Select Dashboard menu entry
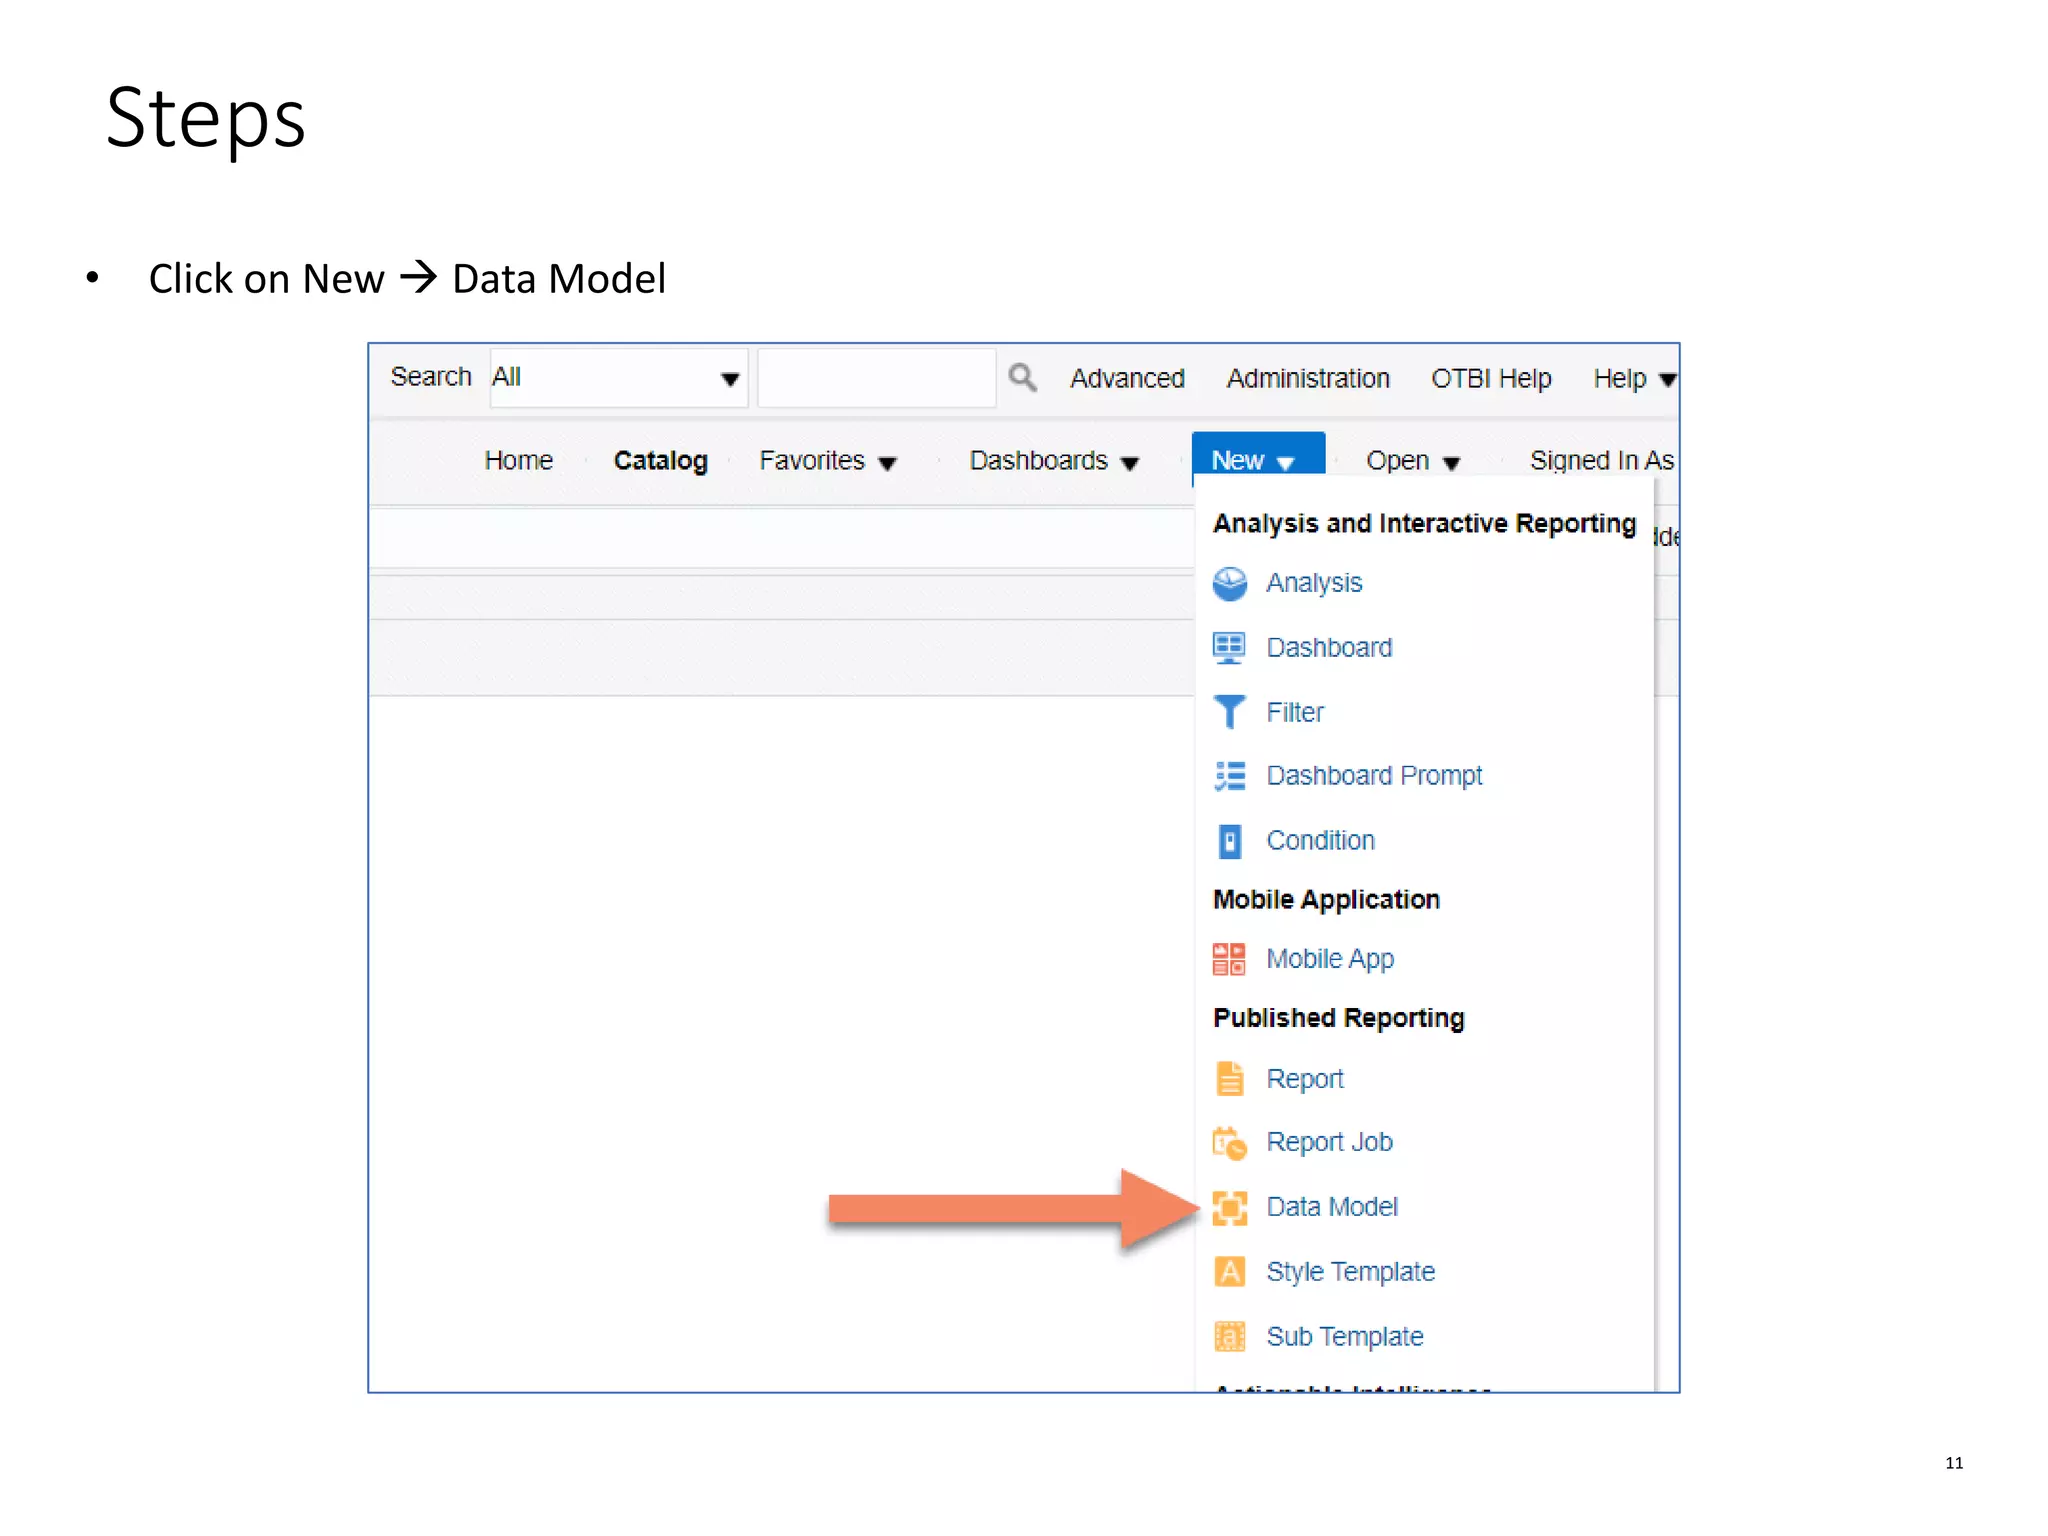The height and width of the screenshot is (1536, 2048). pos(1329,648)
